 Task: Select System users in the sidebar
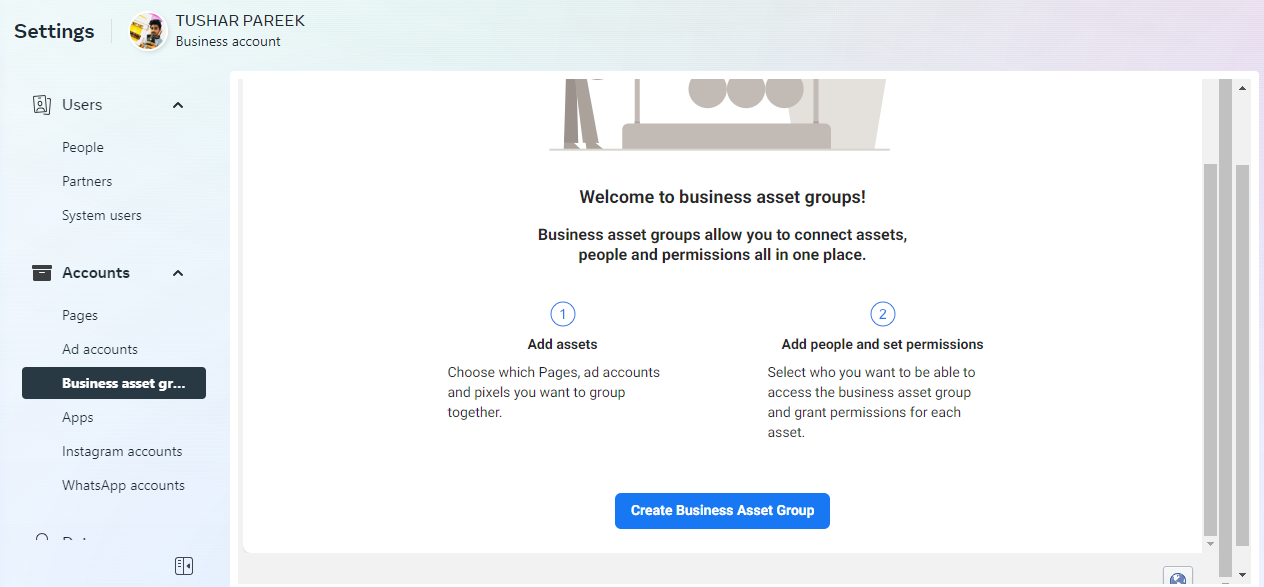[x=102, y=215]
